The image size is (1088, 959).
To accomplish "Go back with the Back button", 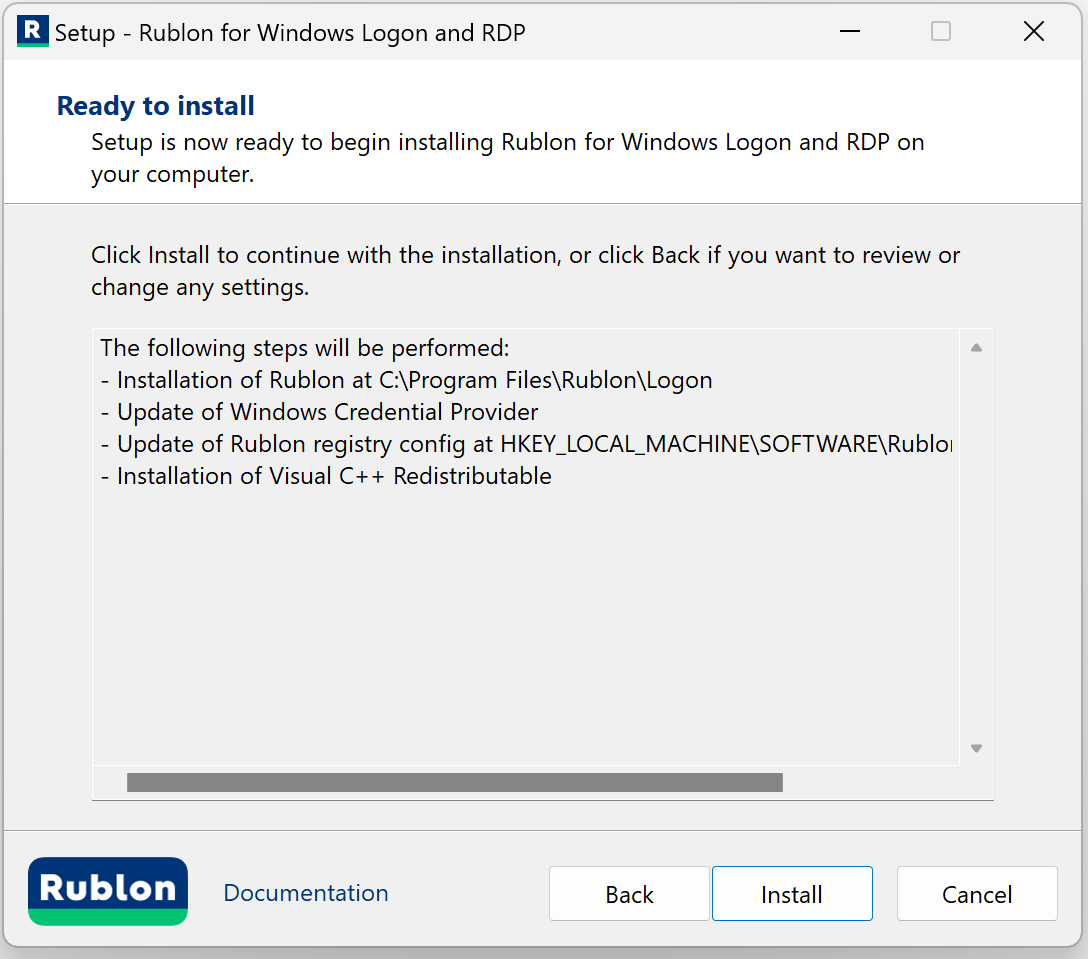I will tap(629, 894).
